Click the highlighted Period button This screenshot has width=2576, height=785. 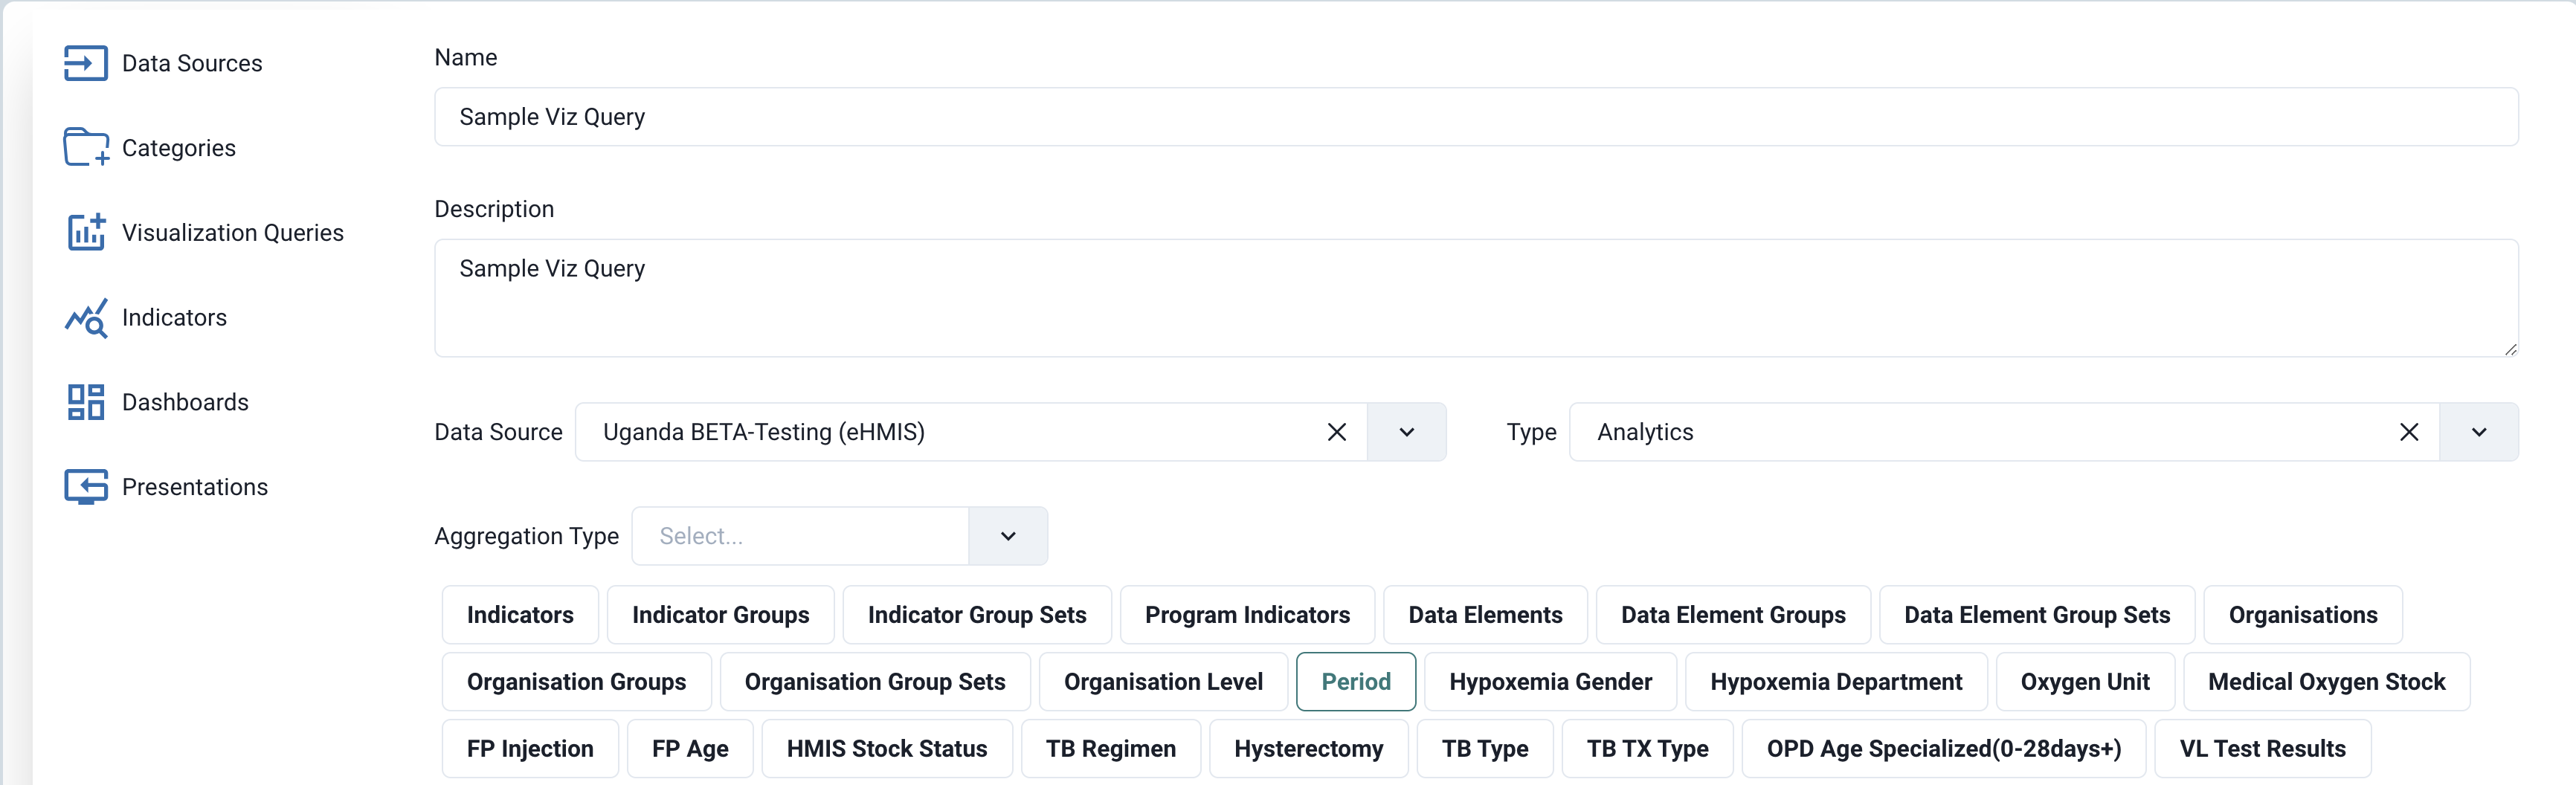[1356, 682]
